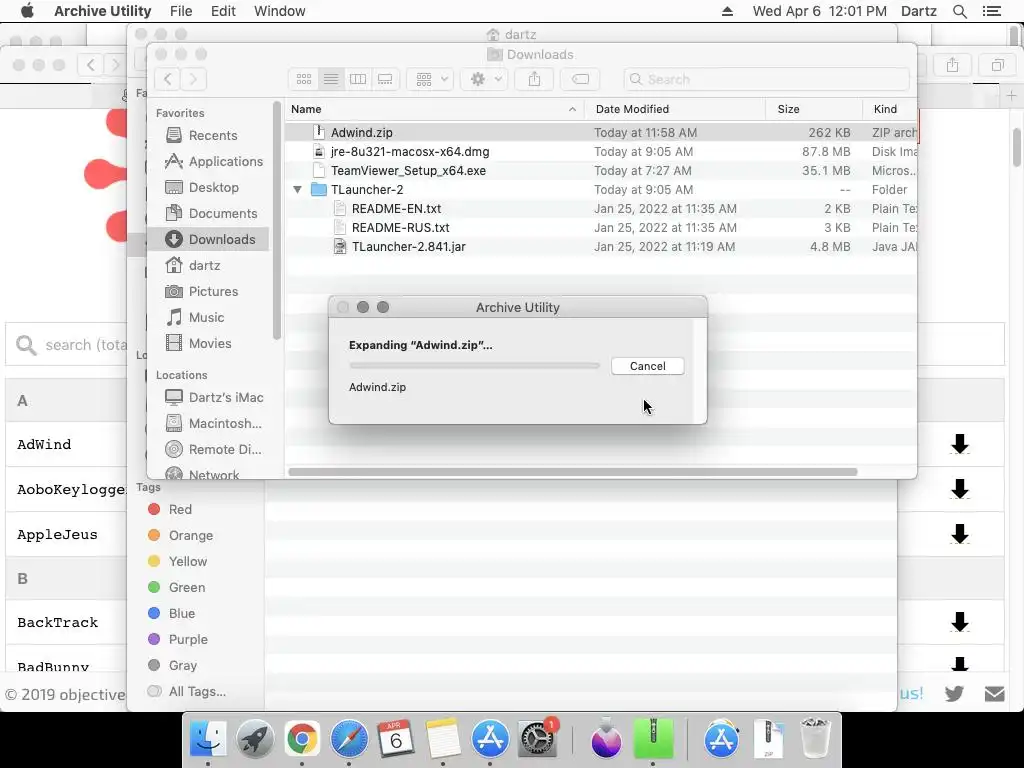Open Google Chrome from the Dock
This screenshot has height=768, width=1024.
[302, 739]
